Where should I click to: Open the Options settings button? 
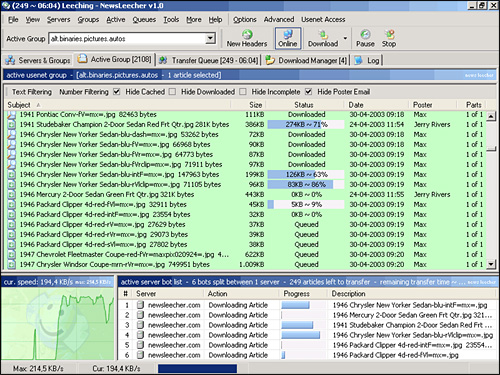[245, 20]
